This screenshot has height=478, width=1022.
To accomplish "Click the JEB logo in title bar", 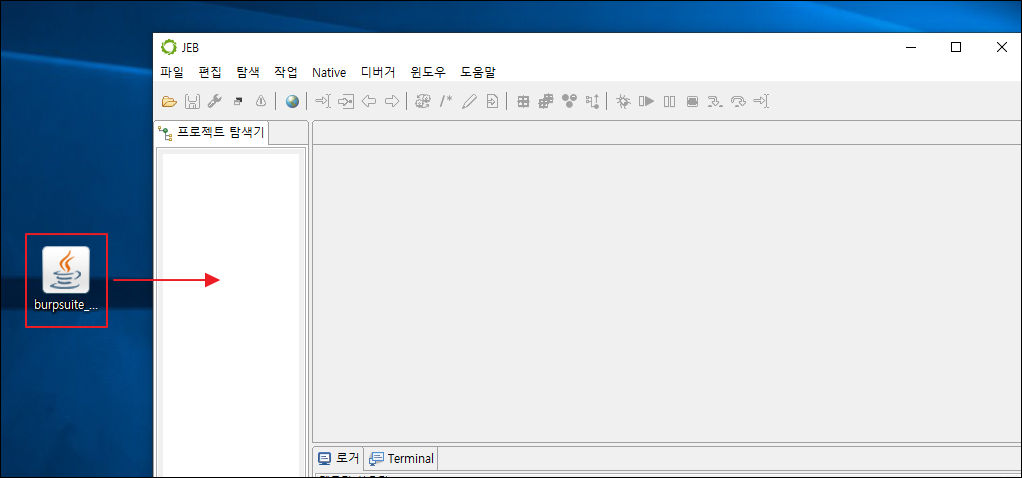I will click(x=169, y=47).
